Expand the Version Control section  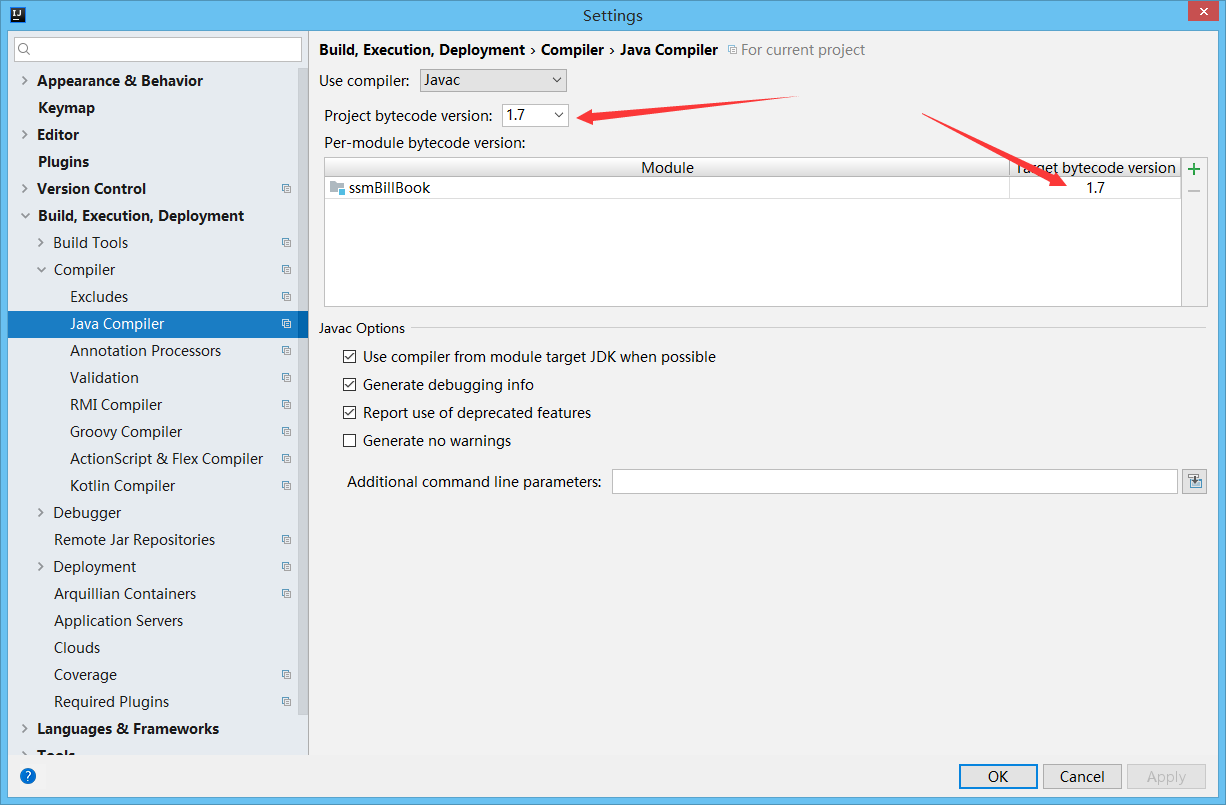(24, 189)
